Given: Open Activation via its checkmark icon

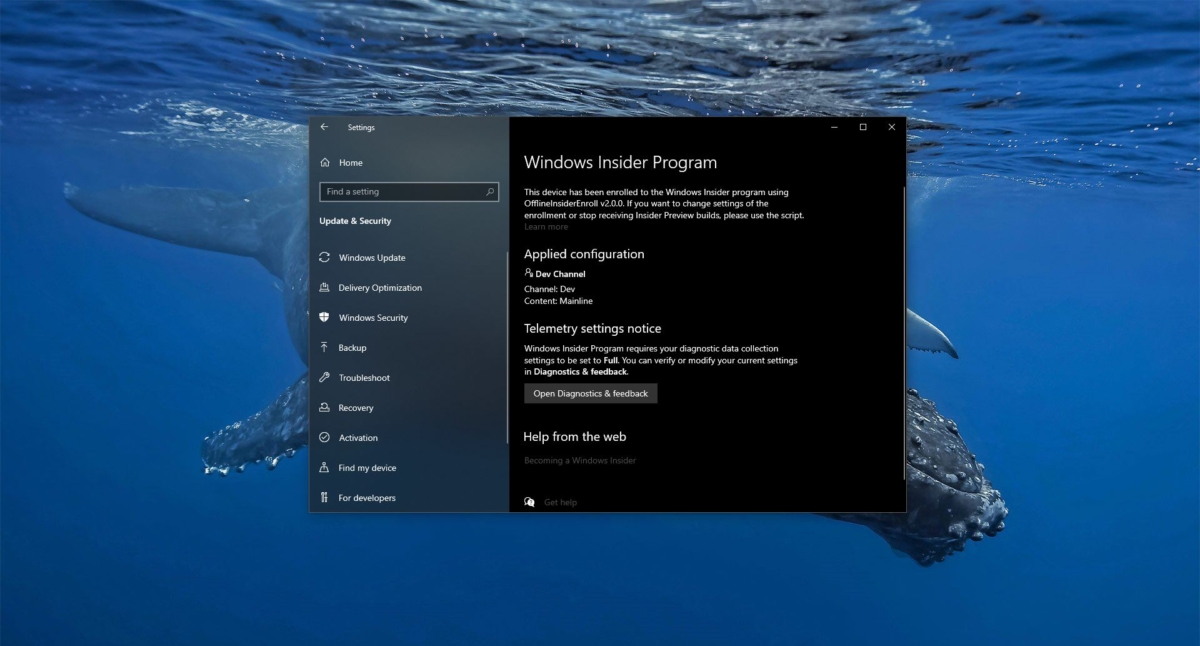Looking at the screenshot, I should click(x=324, y=437).
